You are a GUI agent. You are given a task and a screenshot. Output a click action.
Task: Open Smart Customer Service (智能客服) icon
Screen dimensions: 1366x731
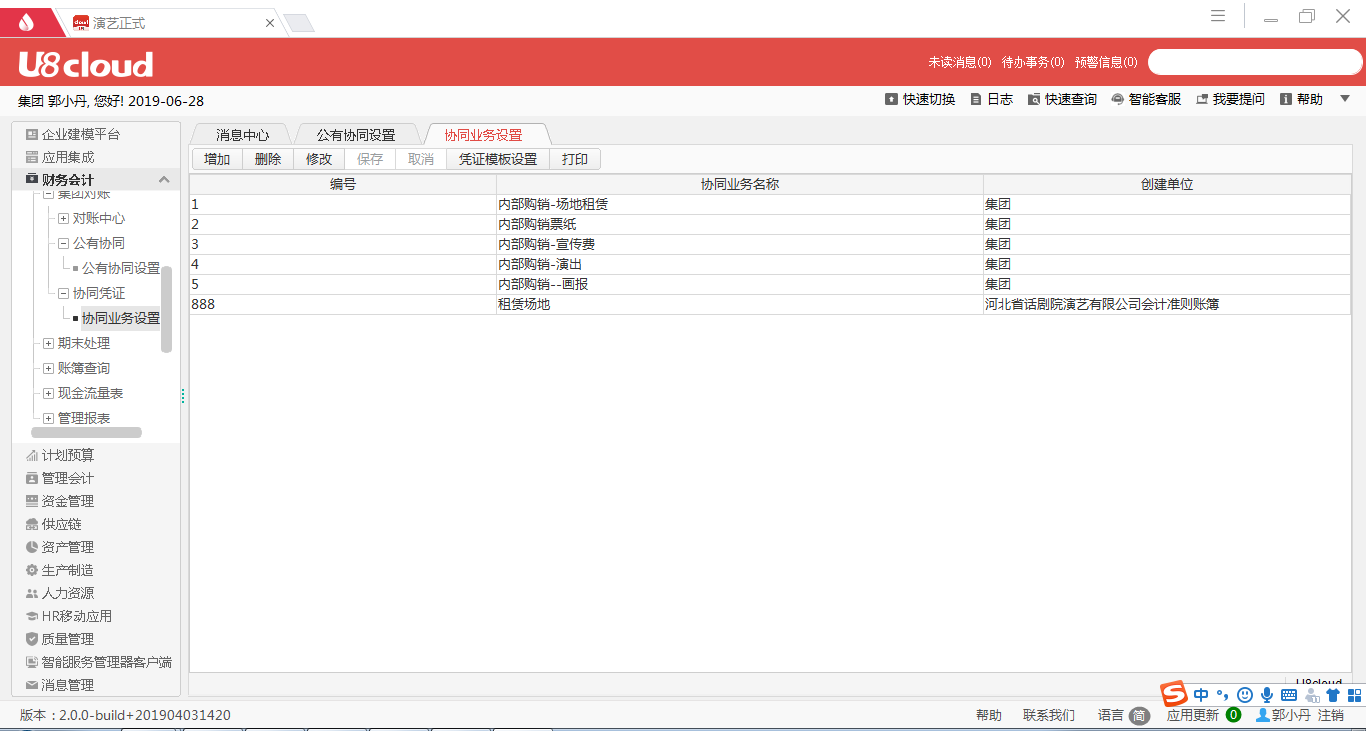pyautogui.click(x=1118, y=100)
